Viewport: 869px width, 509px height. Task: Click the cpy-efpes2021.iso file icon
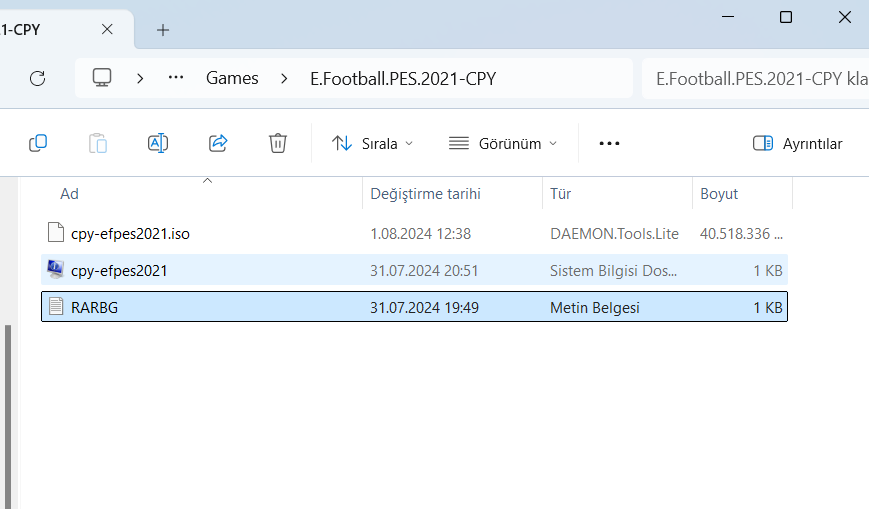coord(55,233)
